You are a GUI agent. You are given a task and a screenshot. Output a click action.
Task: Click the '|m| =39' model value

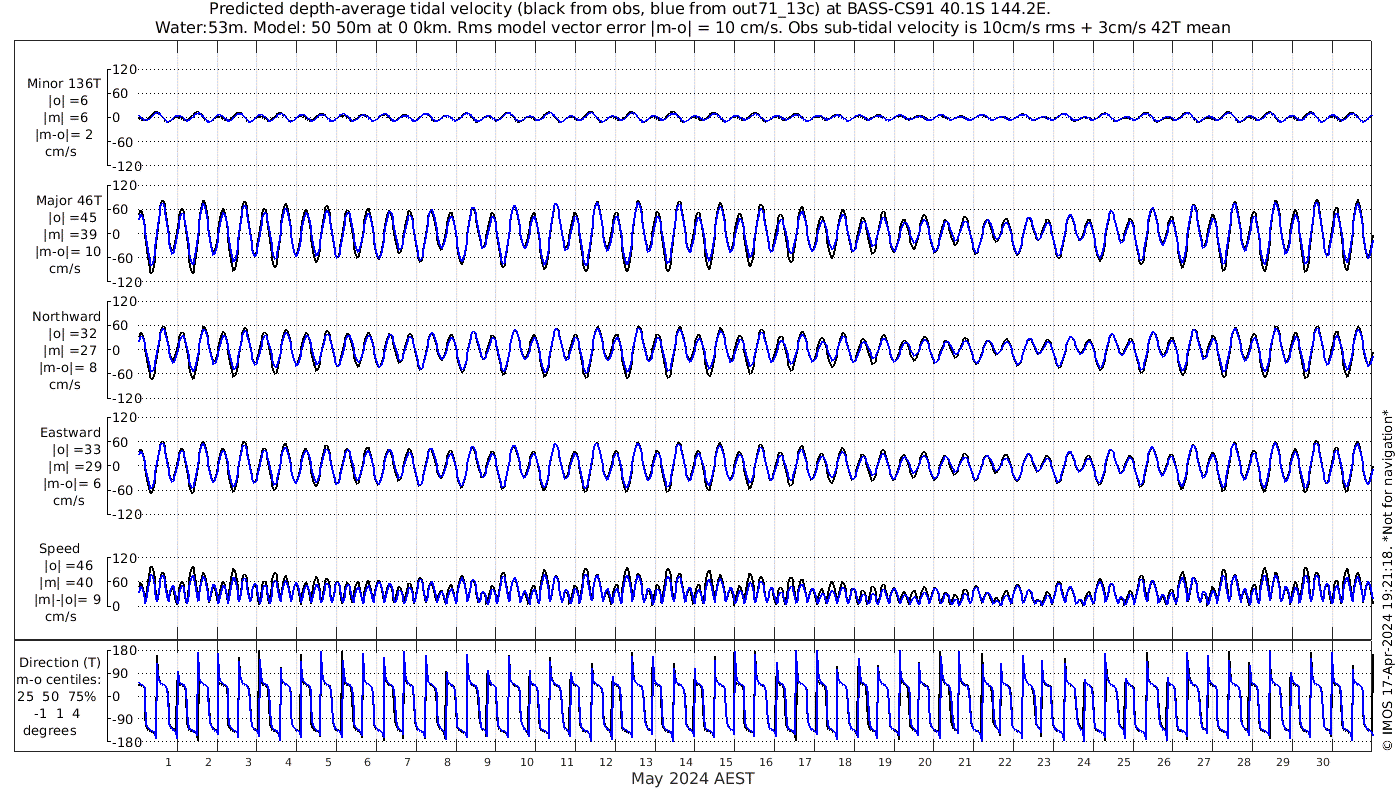click(x=73, y=235)
